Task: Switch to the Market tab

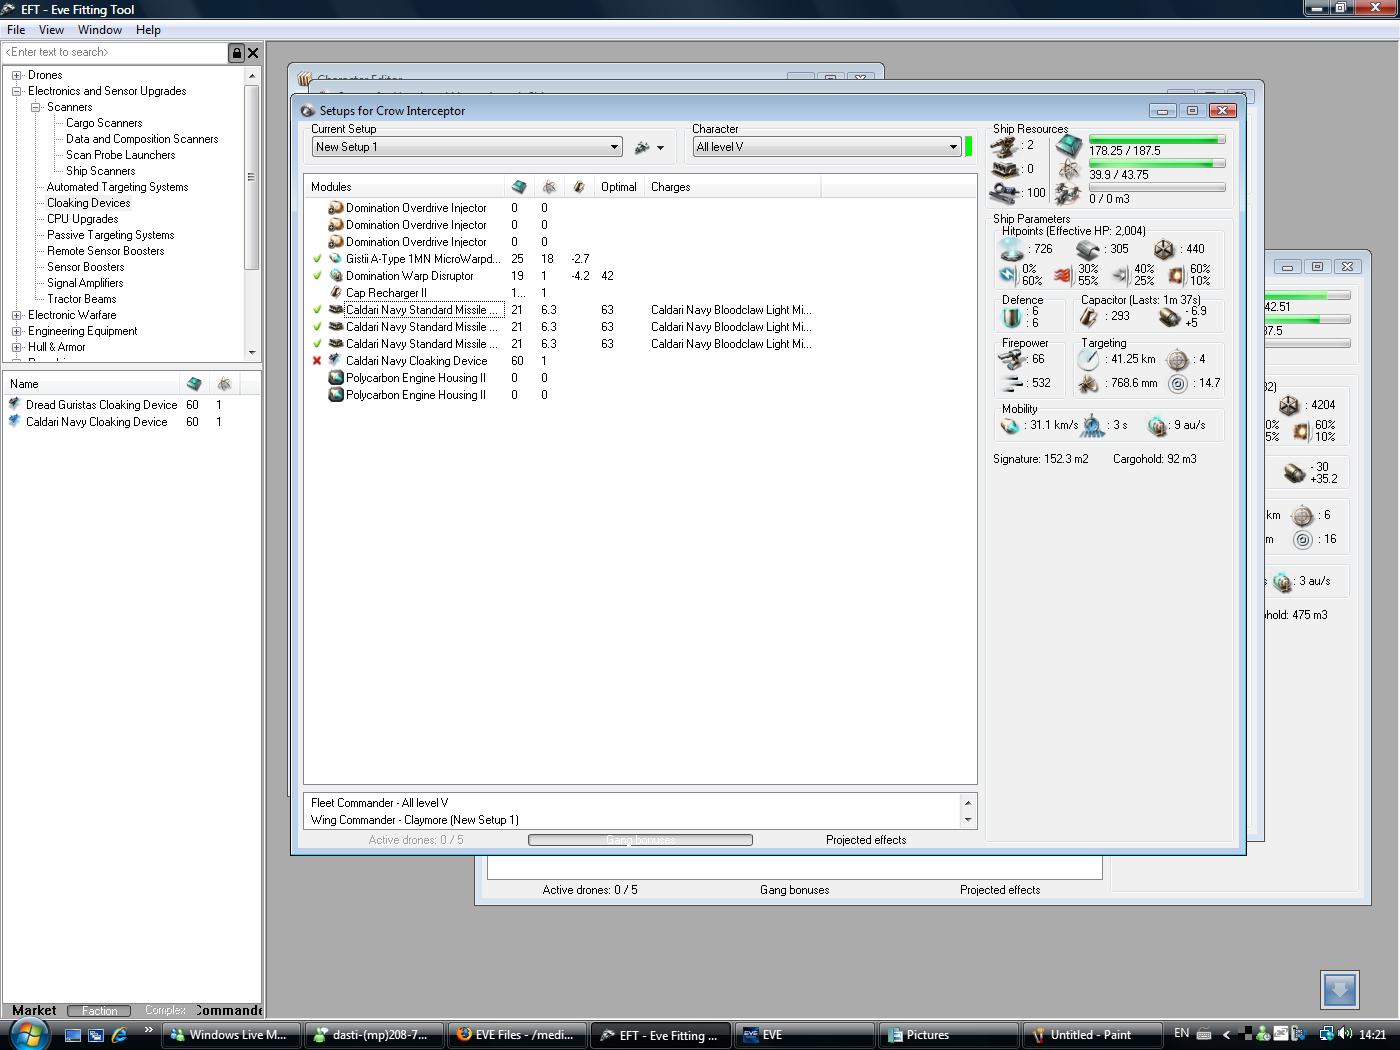Action: (34, 1010)
